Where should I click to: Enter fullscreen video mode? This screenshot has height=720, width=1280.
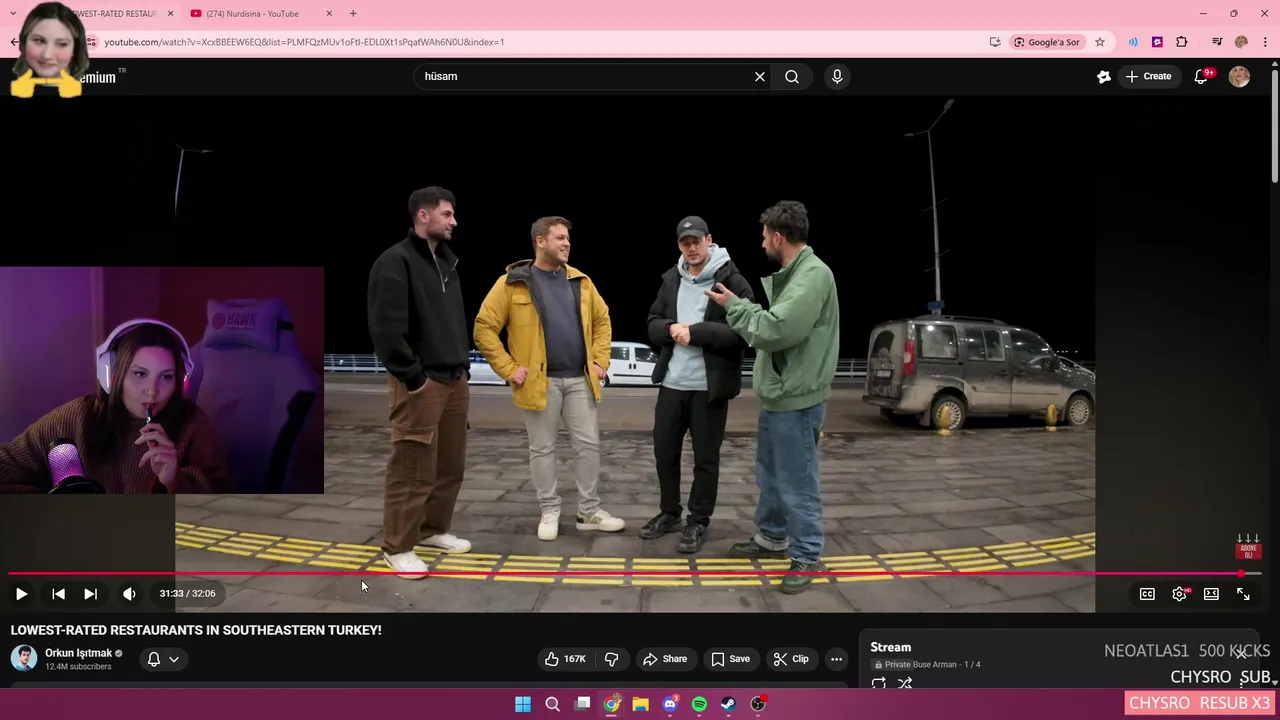1243,594
